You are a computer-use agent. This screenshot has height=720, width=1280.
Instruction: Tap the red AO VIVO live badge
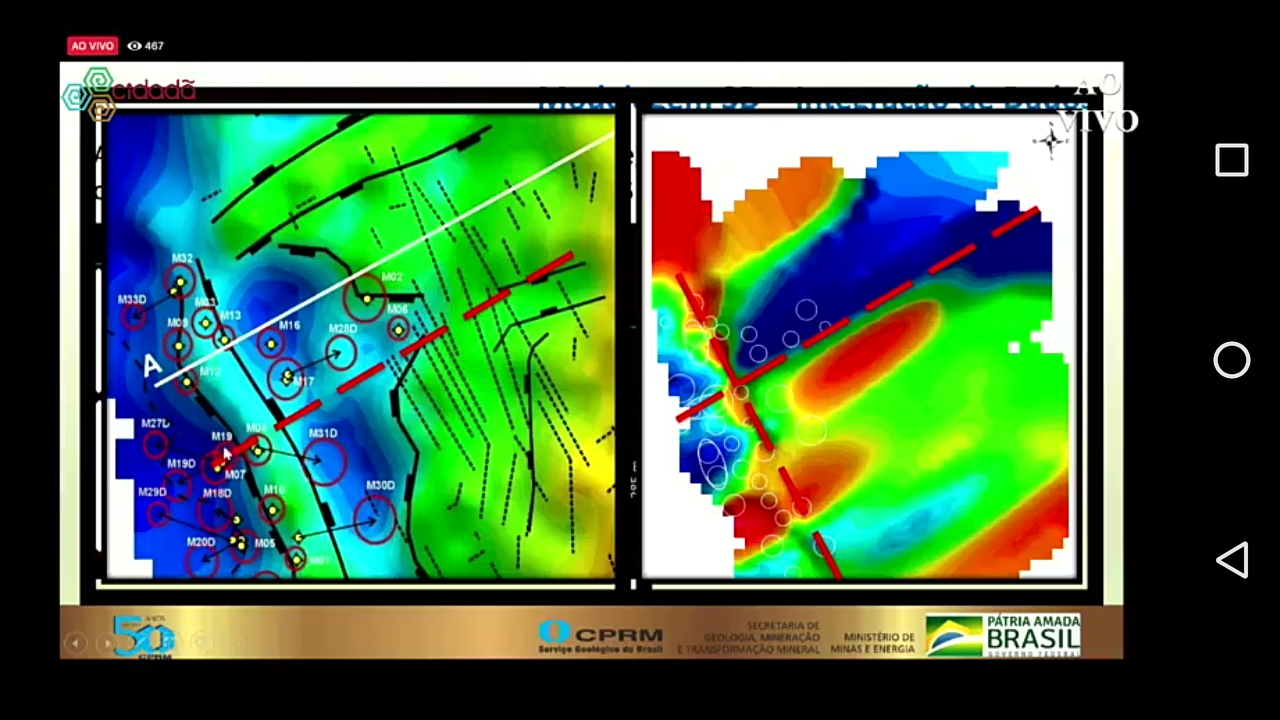pyautogui.click(x=93, y=46)
